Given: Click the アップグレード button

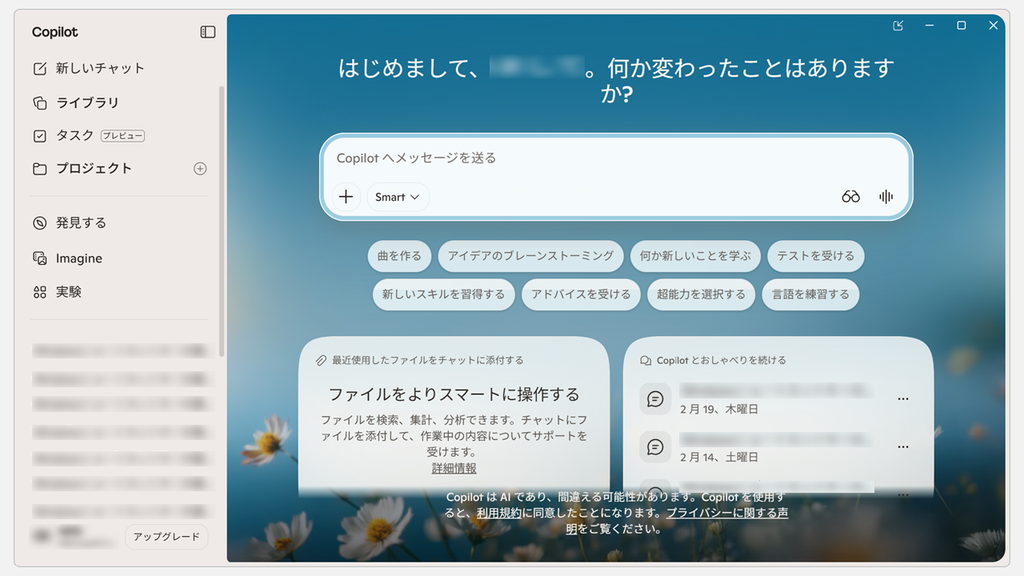Looking at the screenshot, I should (167, 536).
